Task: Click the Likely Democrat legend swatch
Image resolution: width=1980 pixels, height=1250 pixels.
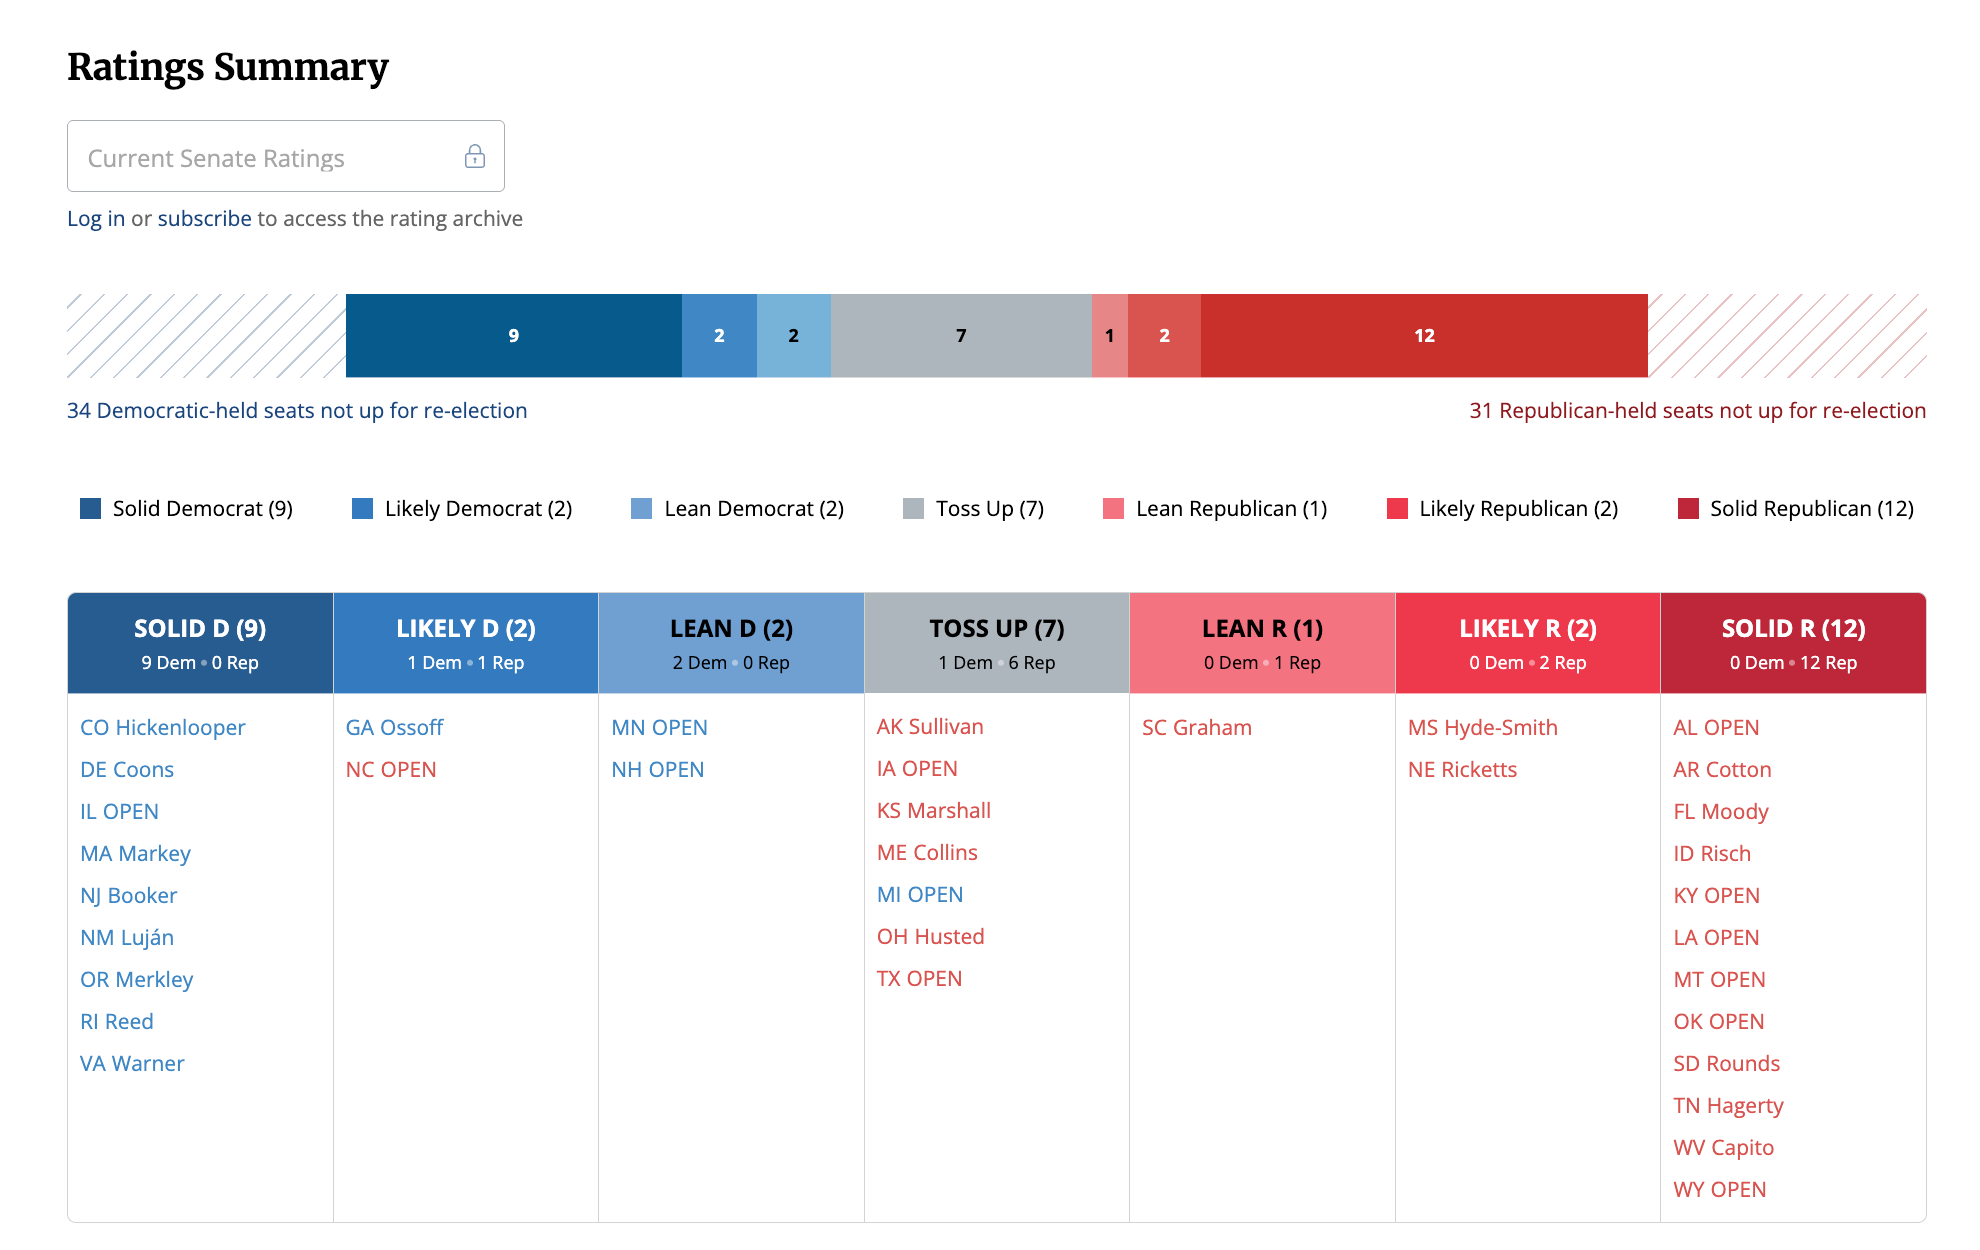Action: [362, 508]
